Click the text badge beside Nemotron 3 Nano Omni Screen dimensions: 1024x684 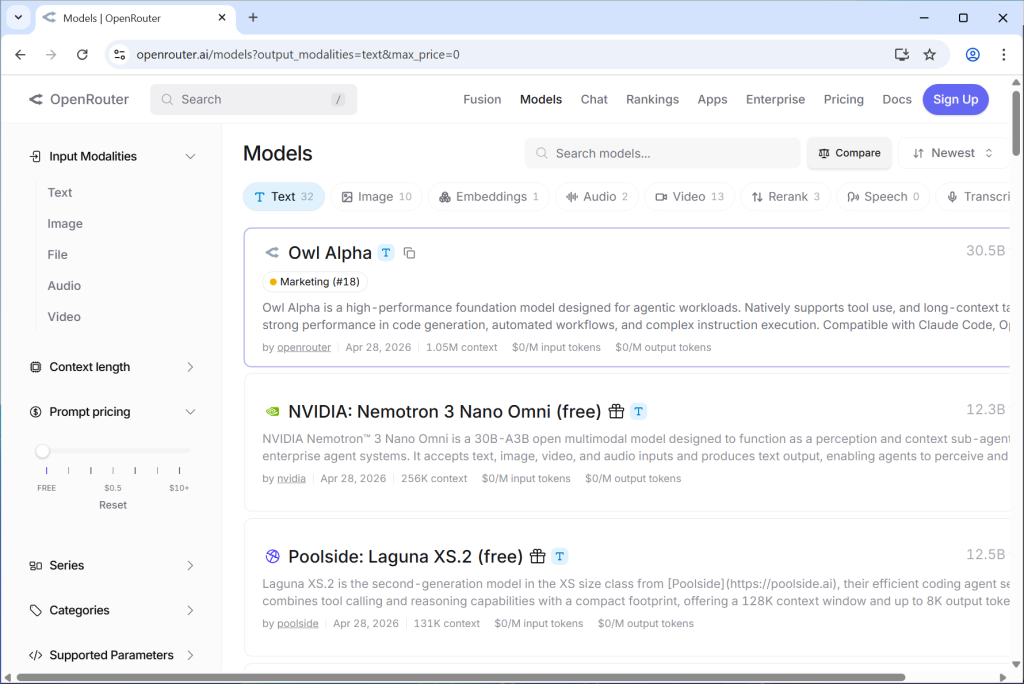click(x=639, y=411)
